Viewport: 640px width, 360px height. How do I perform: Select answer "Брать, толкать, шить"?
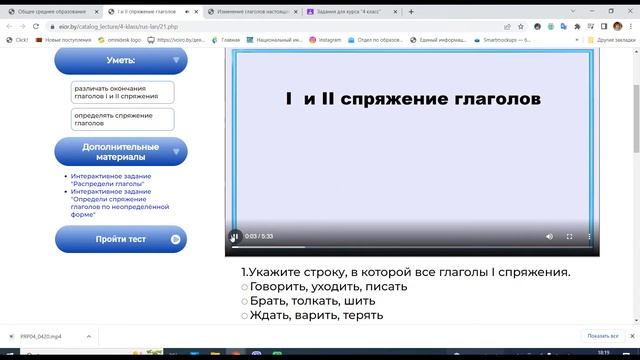tap(244, 301)
